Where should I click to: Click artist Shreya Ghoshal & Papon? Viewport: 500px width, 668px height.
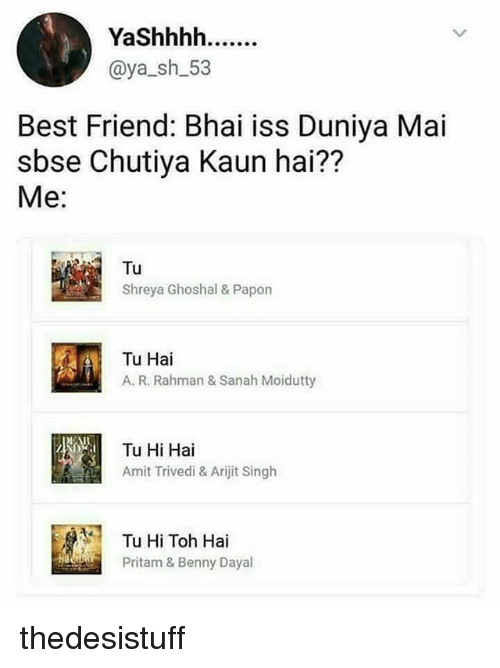(197, 290)
